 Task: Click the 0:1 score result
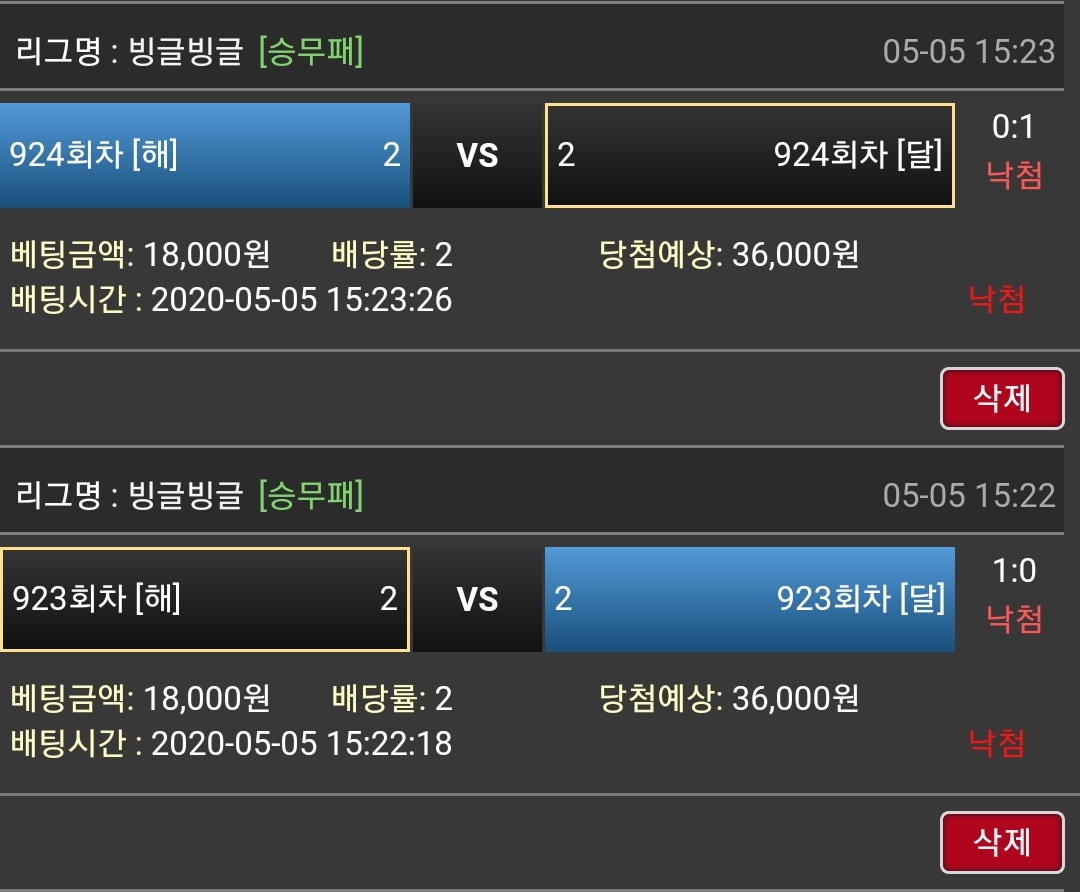pos(1012,127)
